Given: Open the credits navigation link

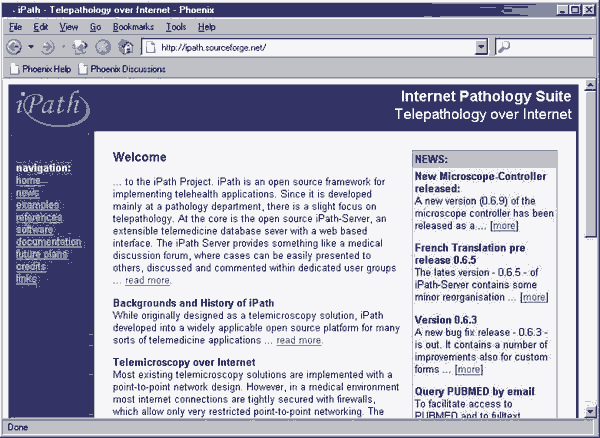Looking at the screenshot, I should click(x=31, y=266).
